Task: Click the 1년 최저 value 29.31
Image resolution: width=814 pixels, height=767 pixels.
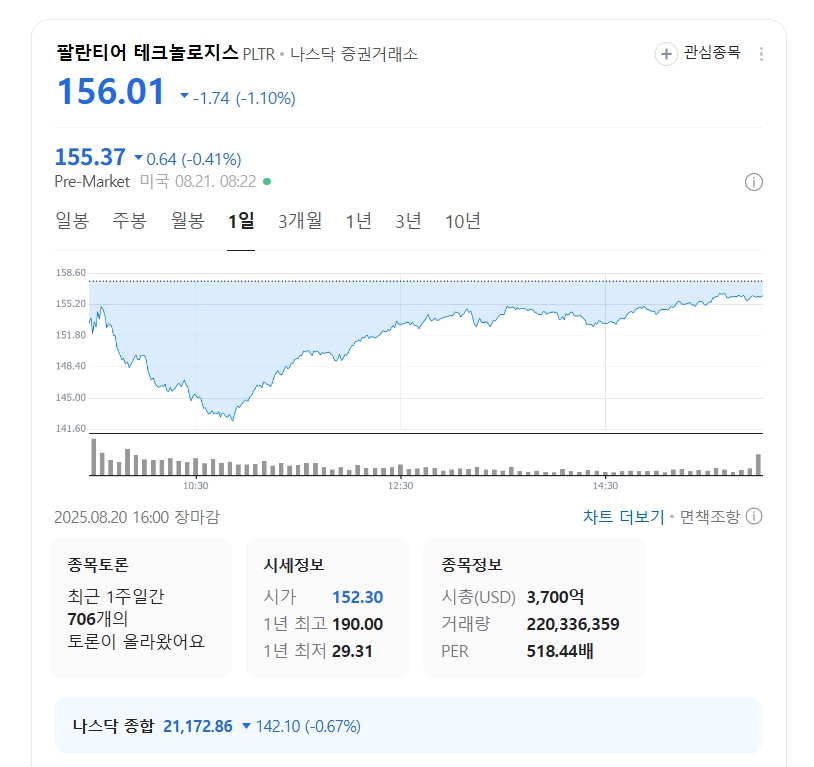Action: [x=352, y=651]
